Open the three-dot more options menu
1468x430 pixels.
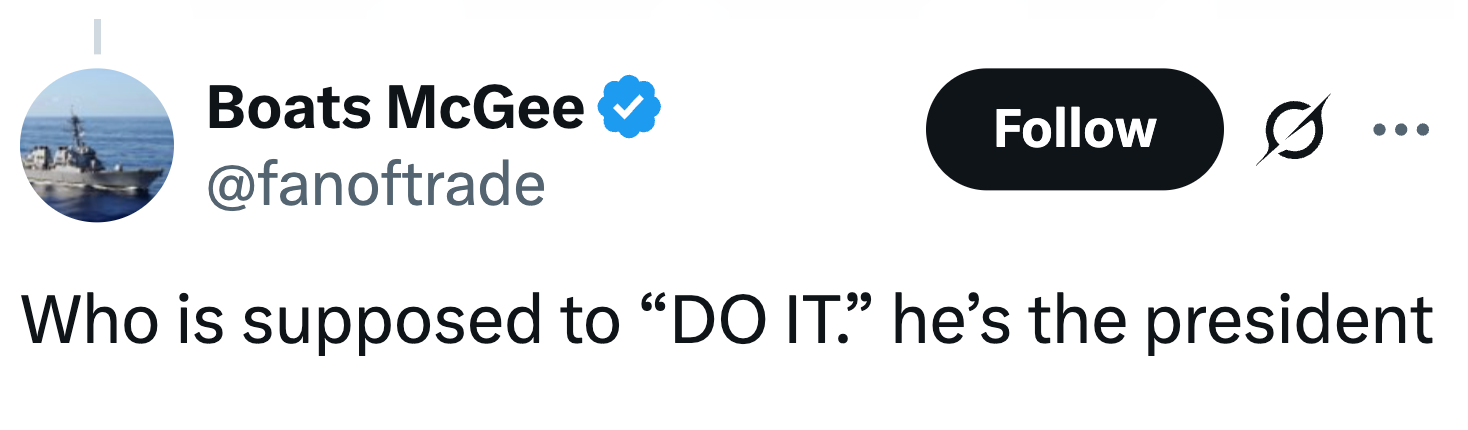coord(1400,129)
